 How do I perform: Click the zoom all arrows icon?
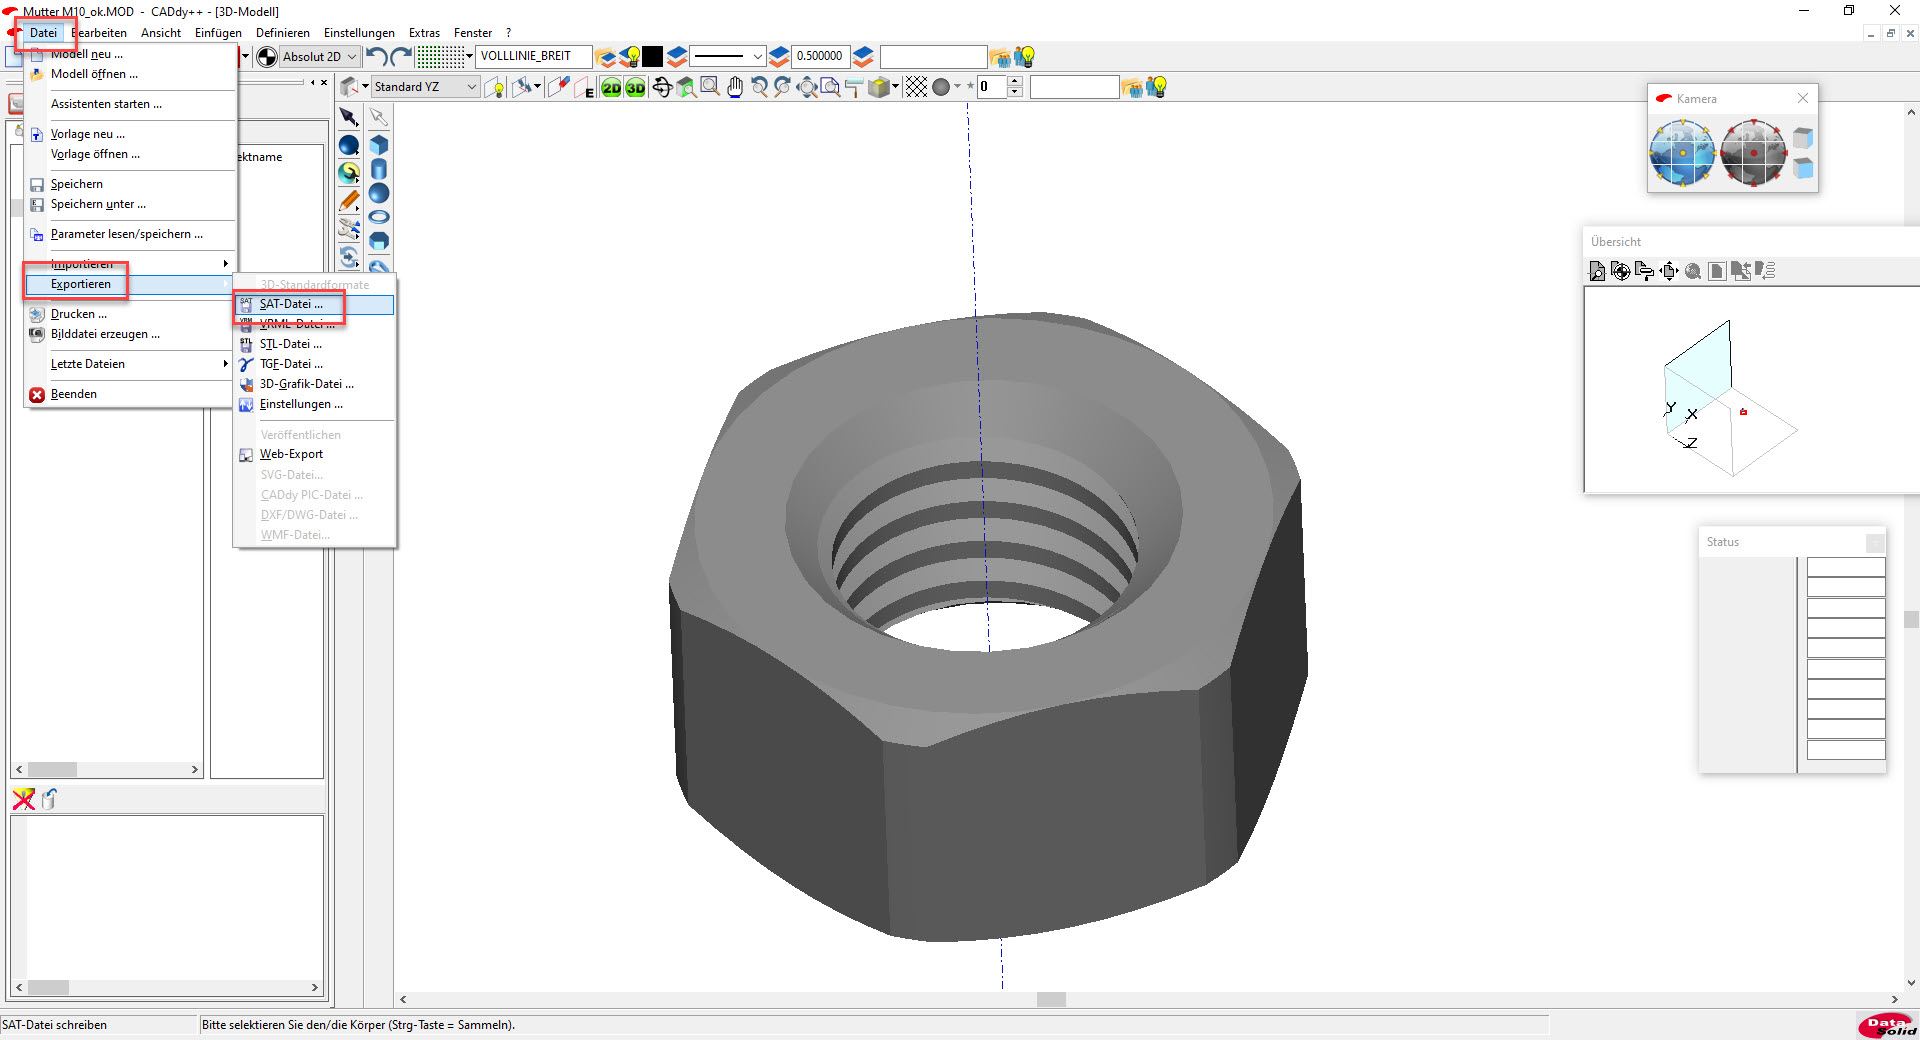tap(807, 88)
